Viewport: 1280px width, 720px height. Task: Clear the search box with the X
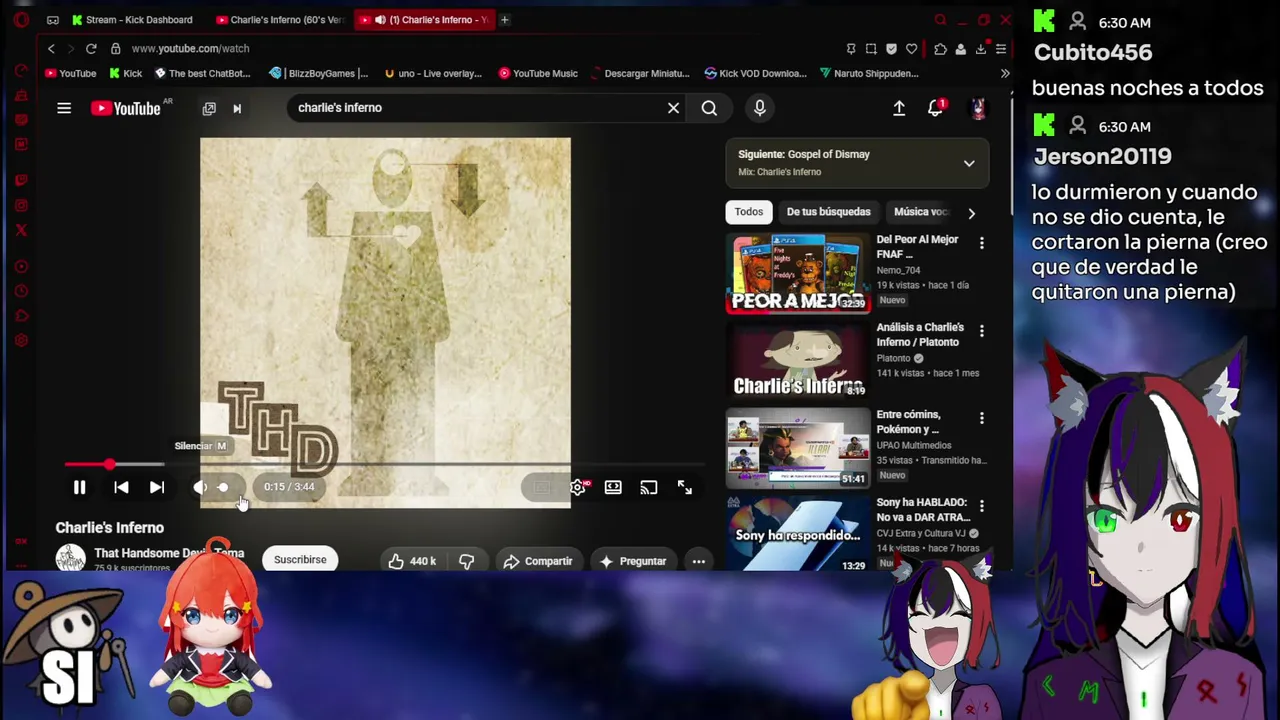[x=674, y=108]
